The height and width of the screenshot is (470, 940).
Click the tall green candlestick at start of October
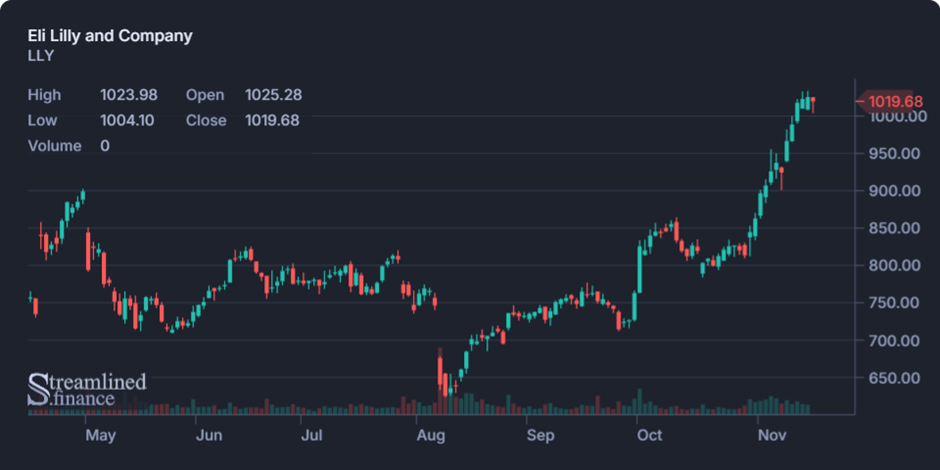pos(640,266)
